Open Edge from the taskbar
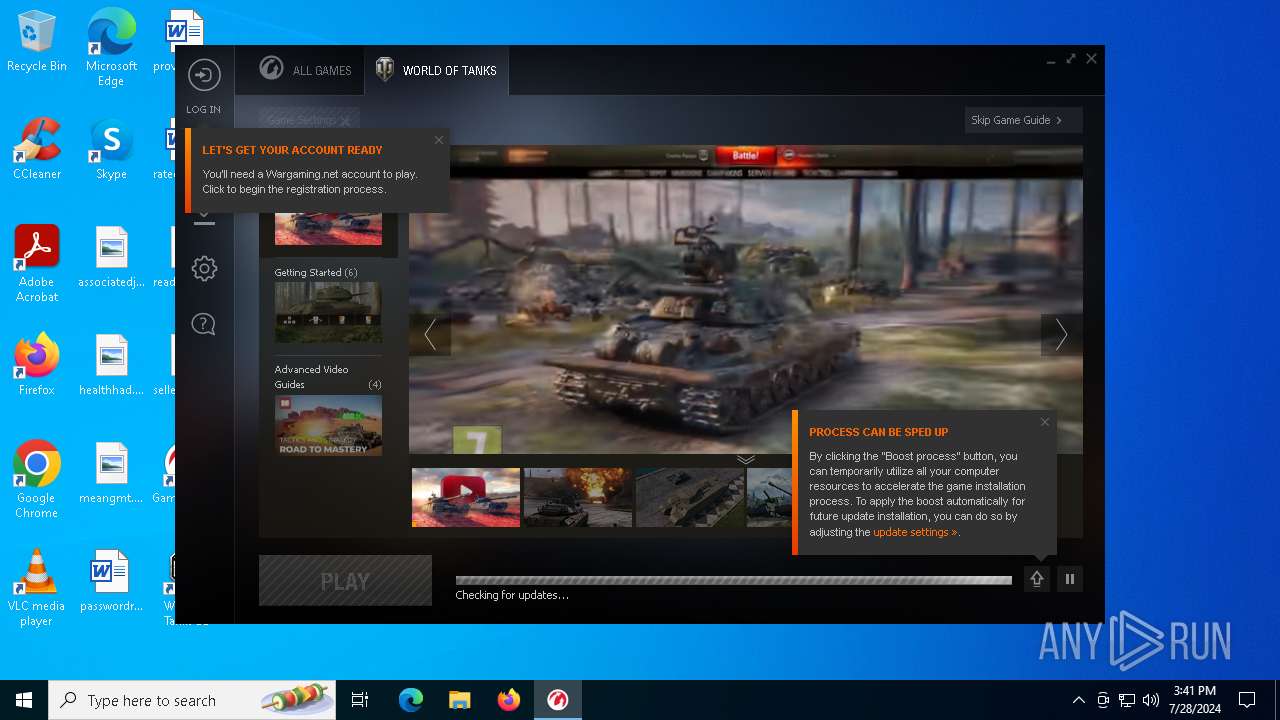 click(411, 700)
